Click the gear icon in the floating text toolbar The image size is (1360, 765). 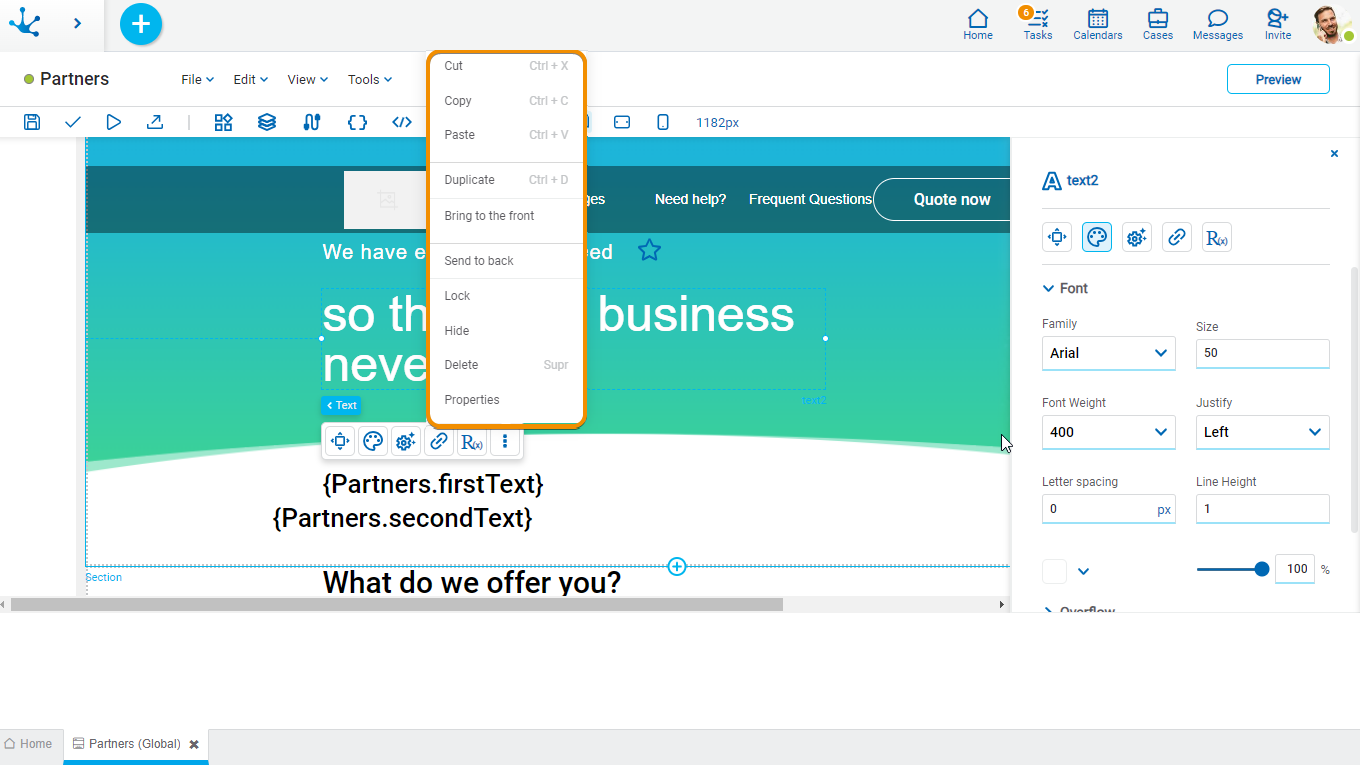point(405,441)
